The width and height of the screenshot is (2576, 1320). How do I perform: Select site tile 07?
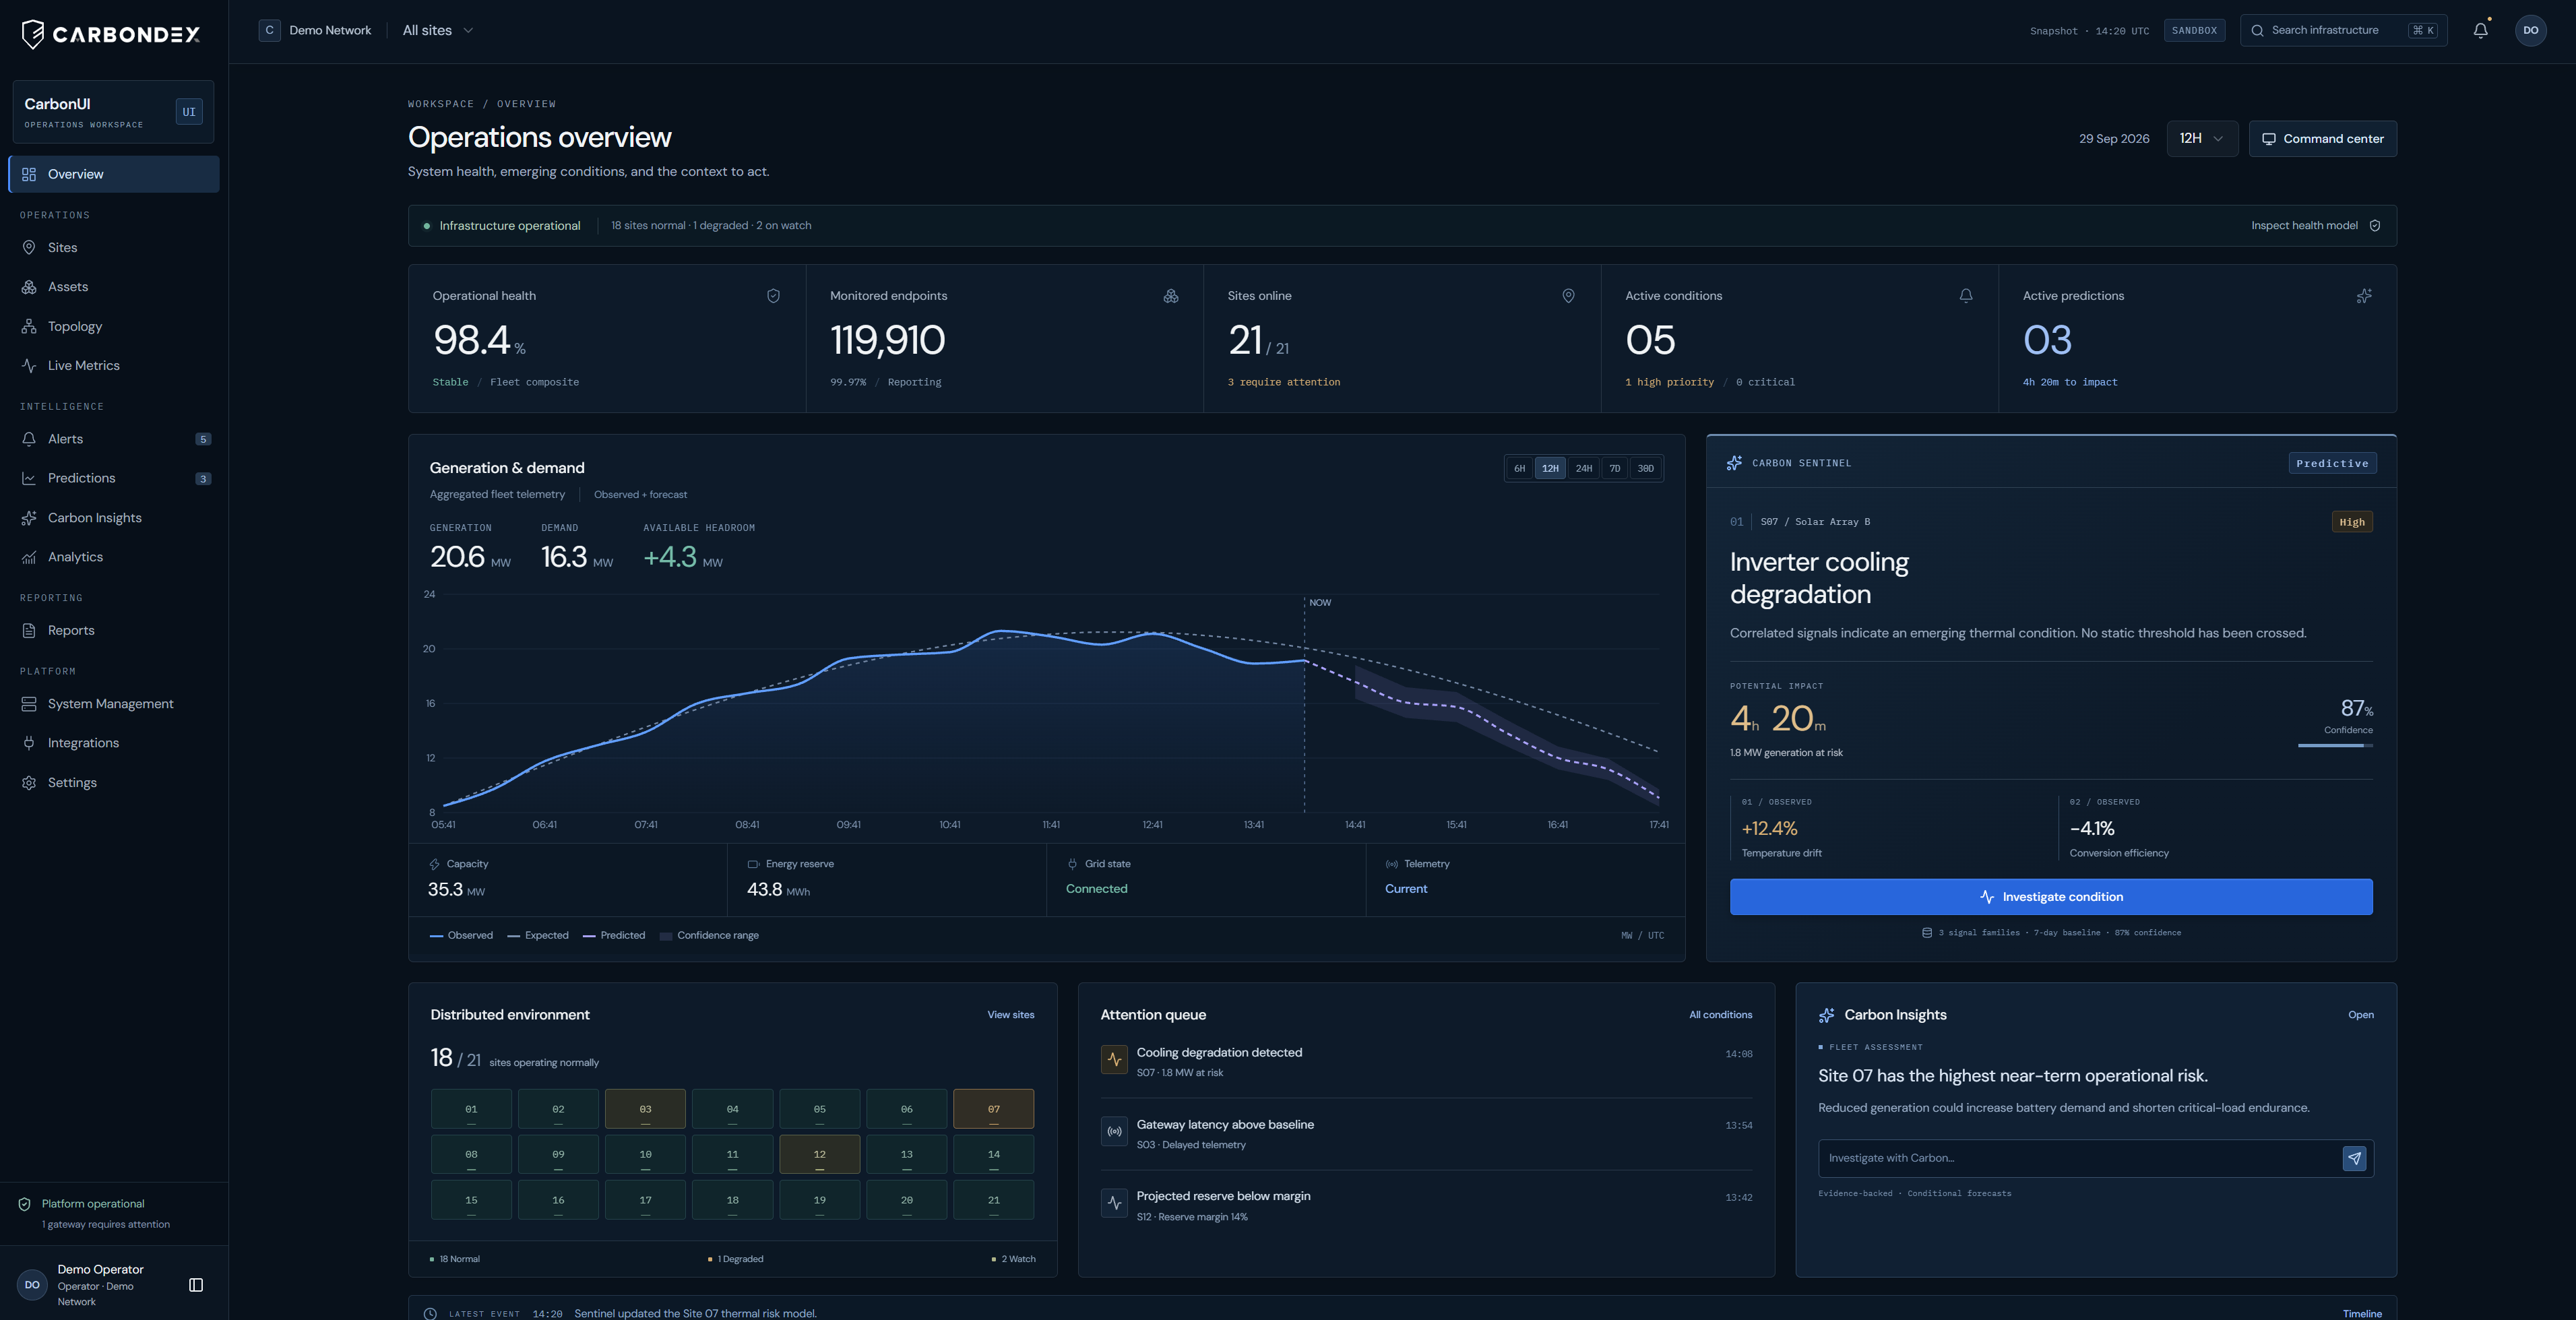click(x=993, y=1109)
